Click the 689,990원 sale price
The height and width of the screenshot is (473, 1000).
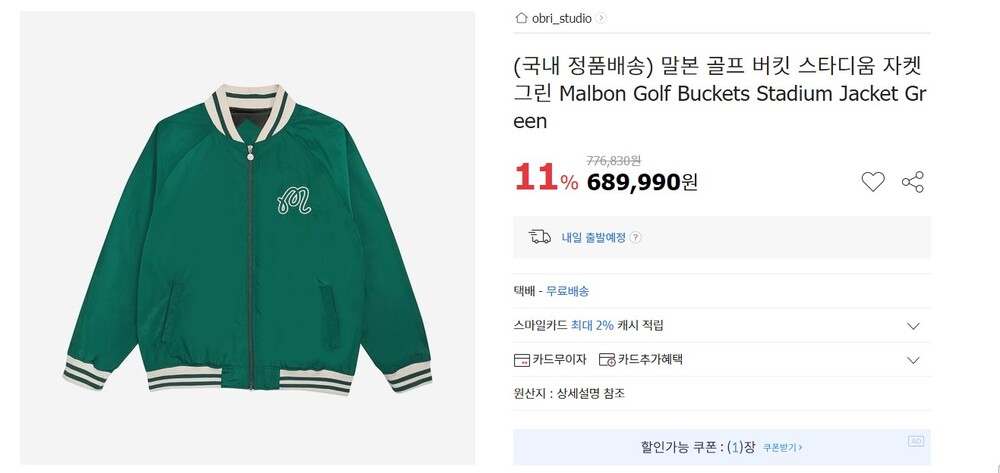tap(642, 182)
